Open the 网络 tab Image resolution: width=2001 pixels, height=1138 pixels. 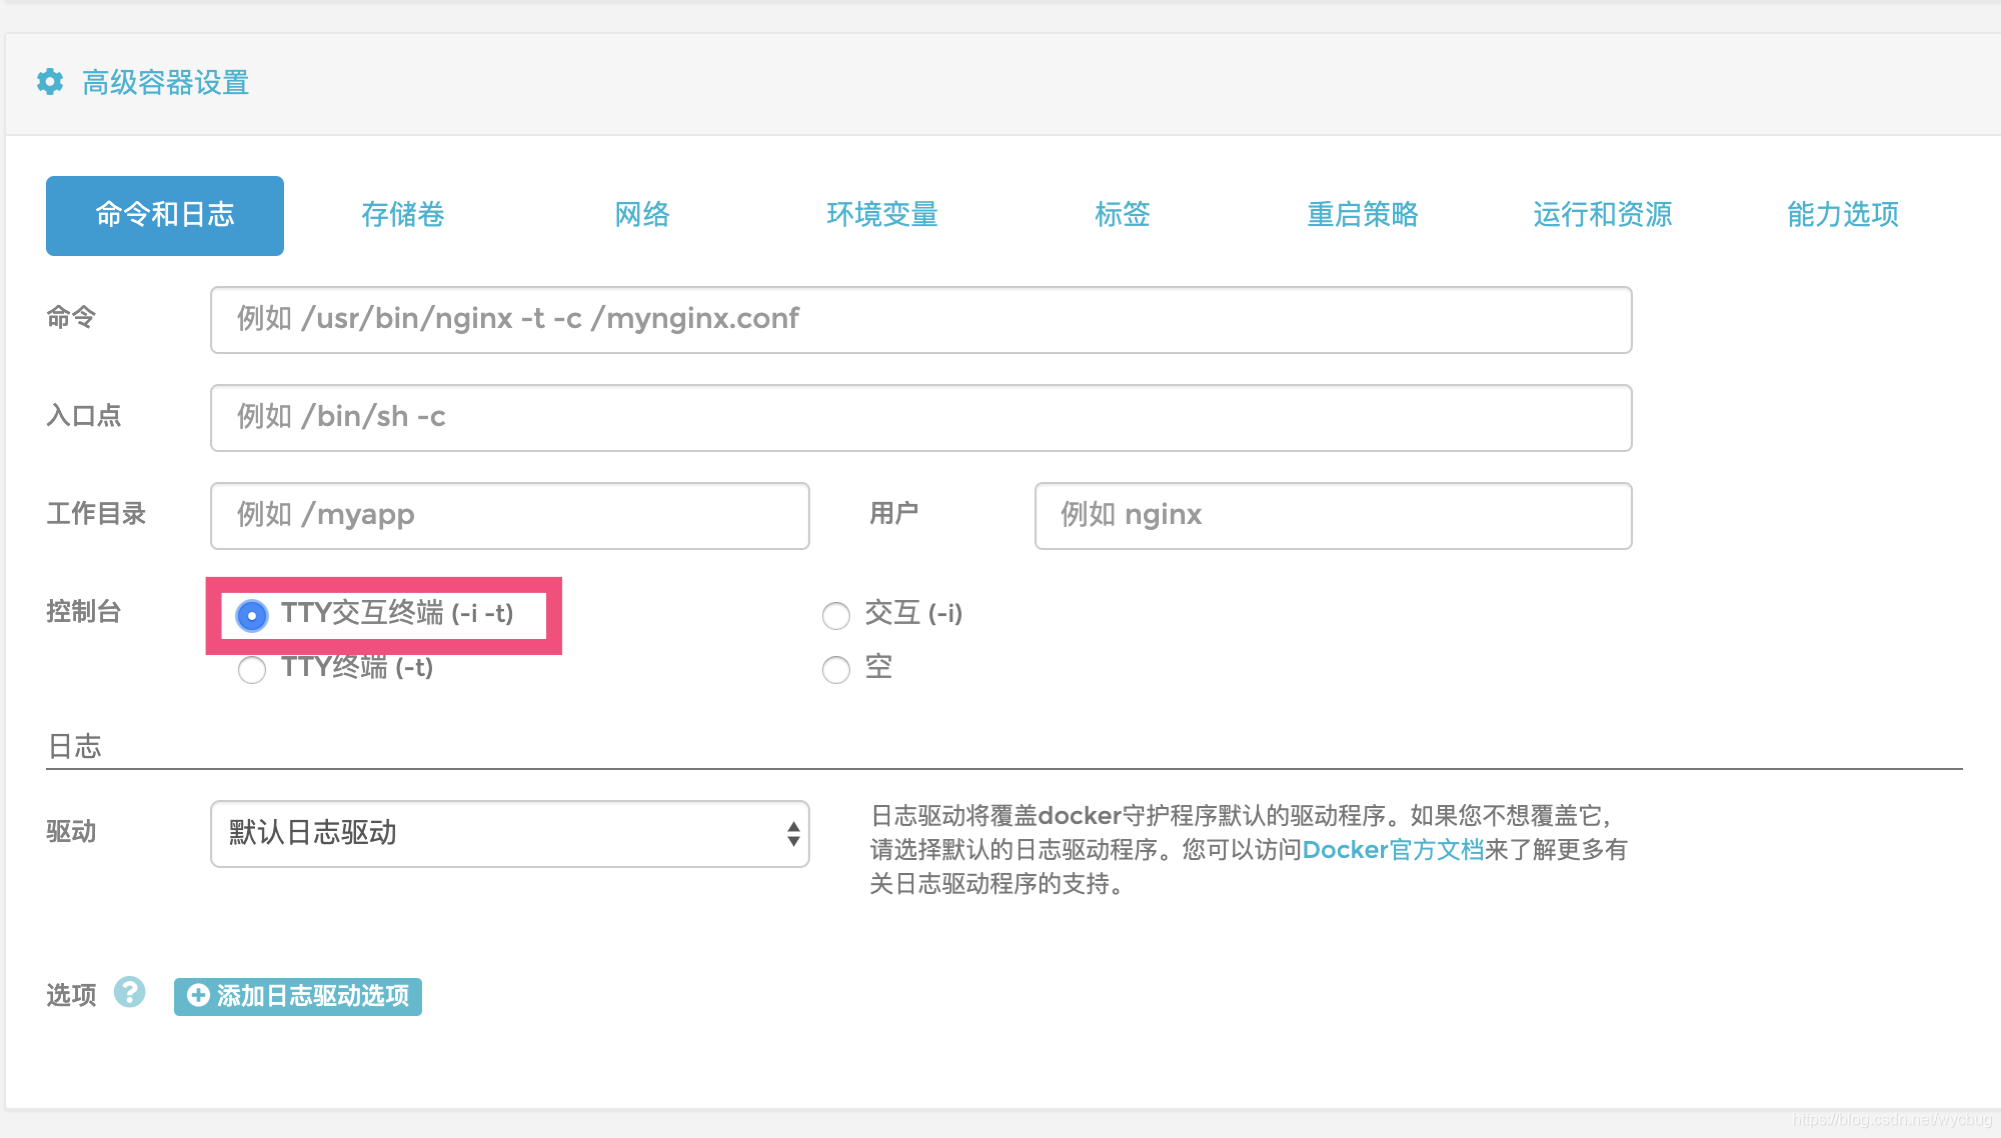tap(642, 215)
